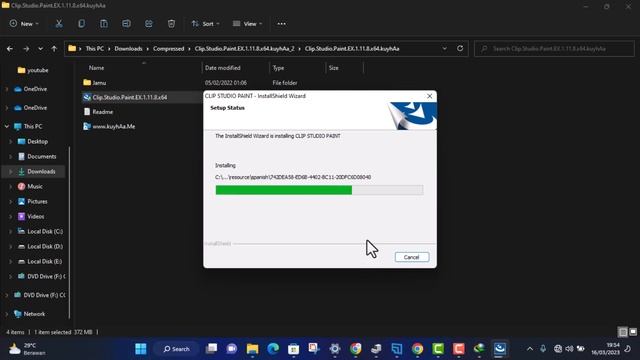Click This PC in address bar
640x360 pixels.
click(95, 49)
